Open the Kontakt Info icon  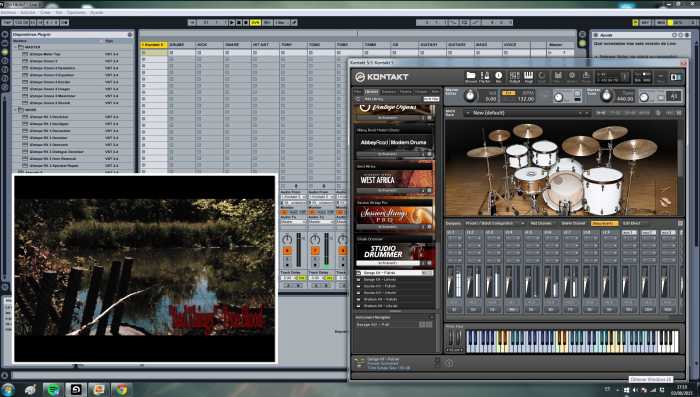pyautogui.click(x=499, y=76)
